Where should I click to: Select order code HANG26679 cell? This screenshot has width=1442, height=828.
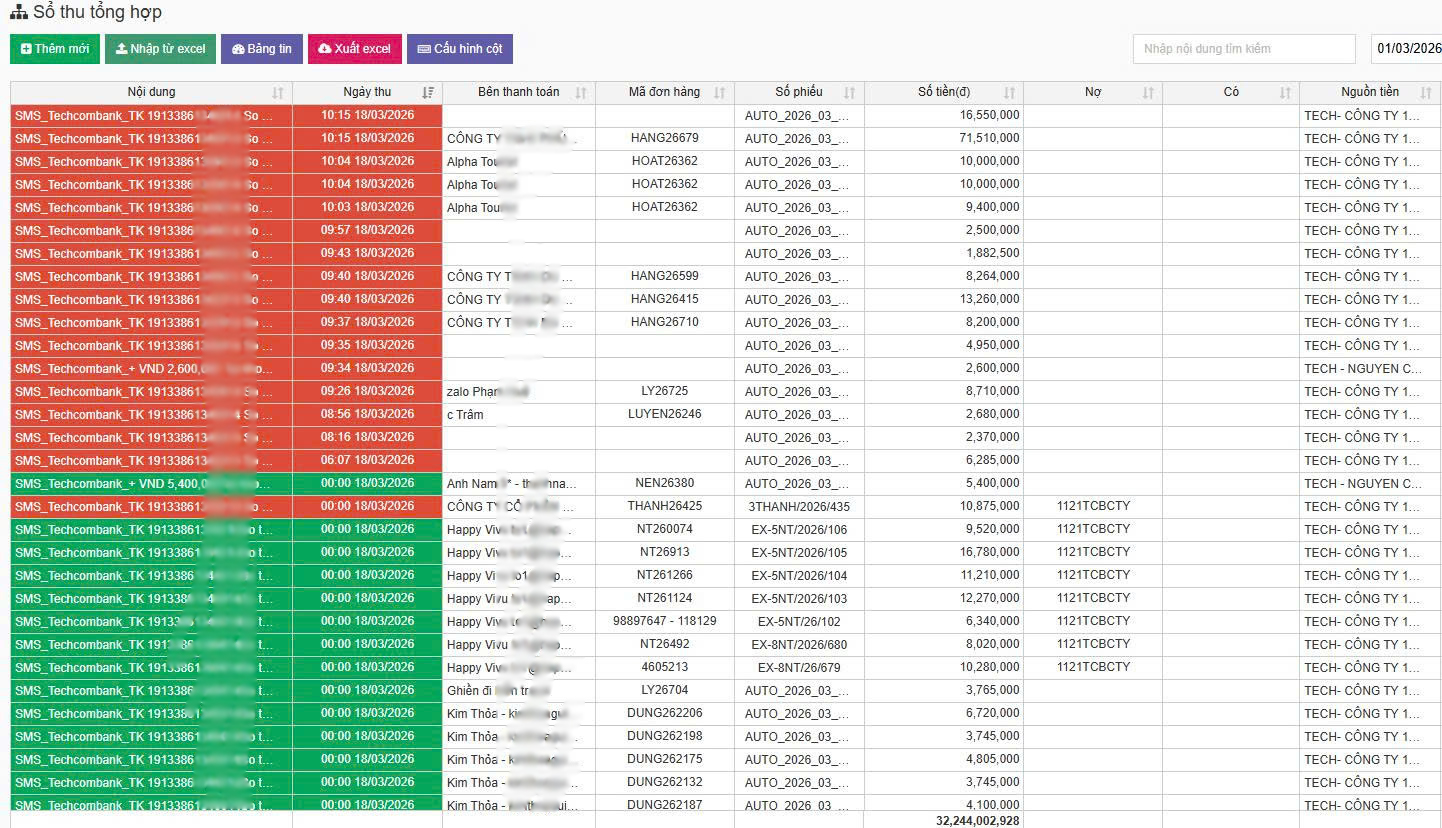(x=664, y=138)
